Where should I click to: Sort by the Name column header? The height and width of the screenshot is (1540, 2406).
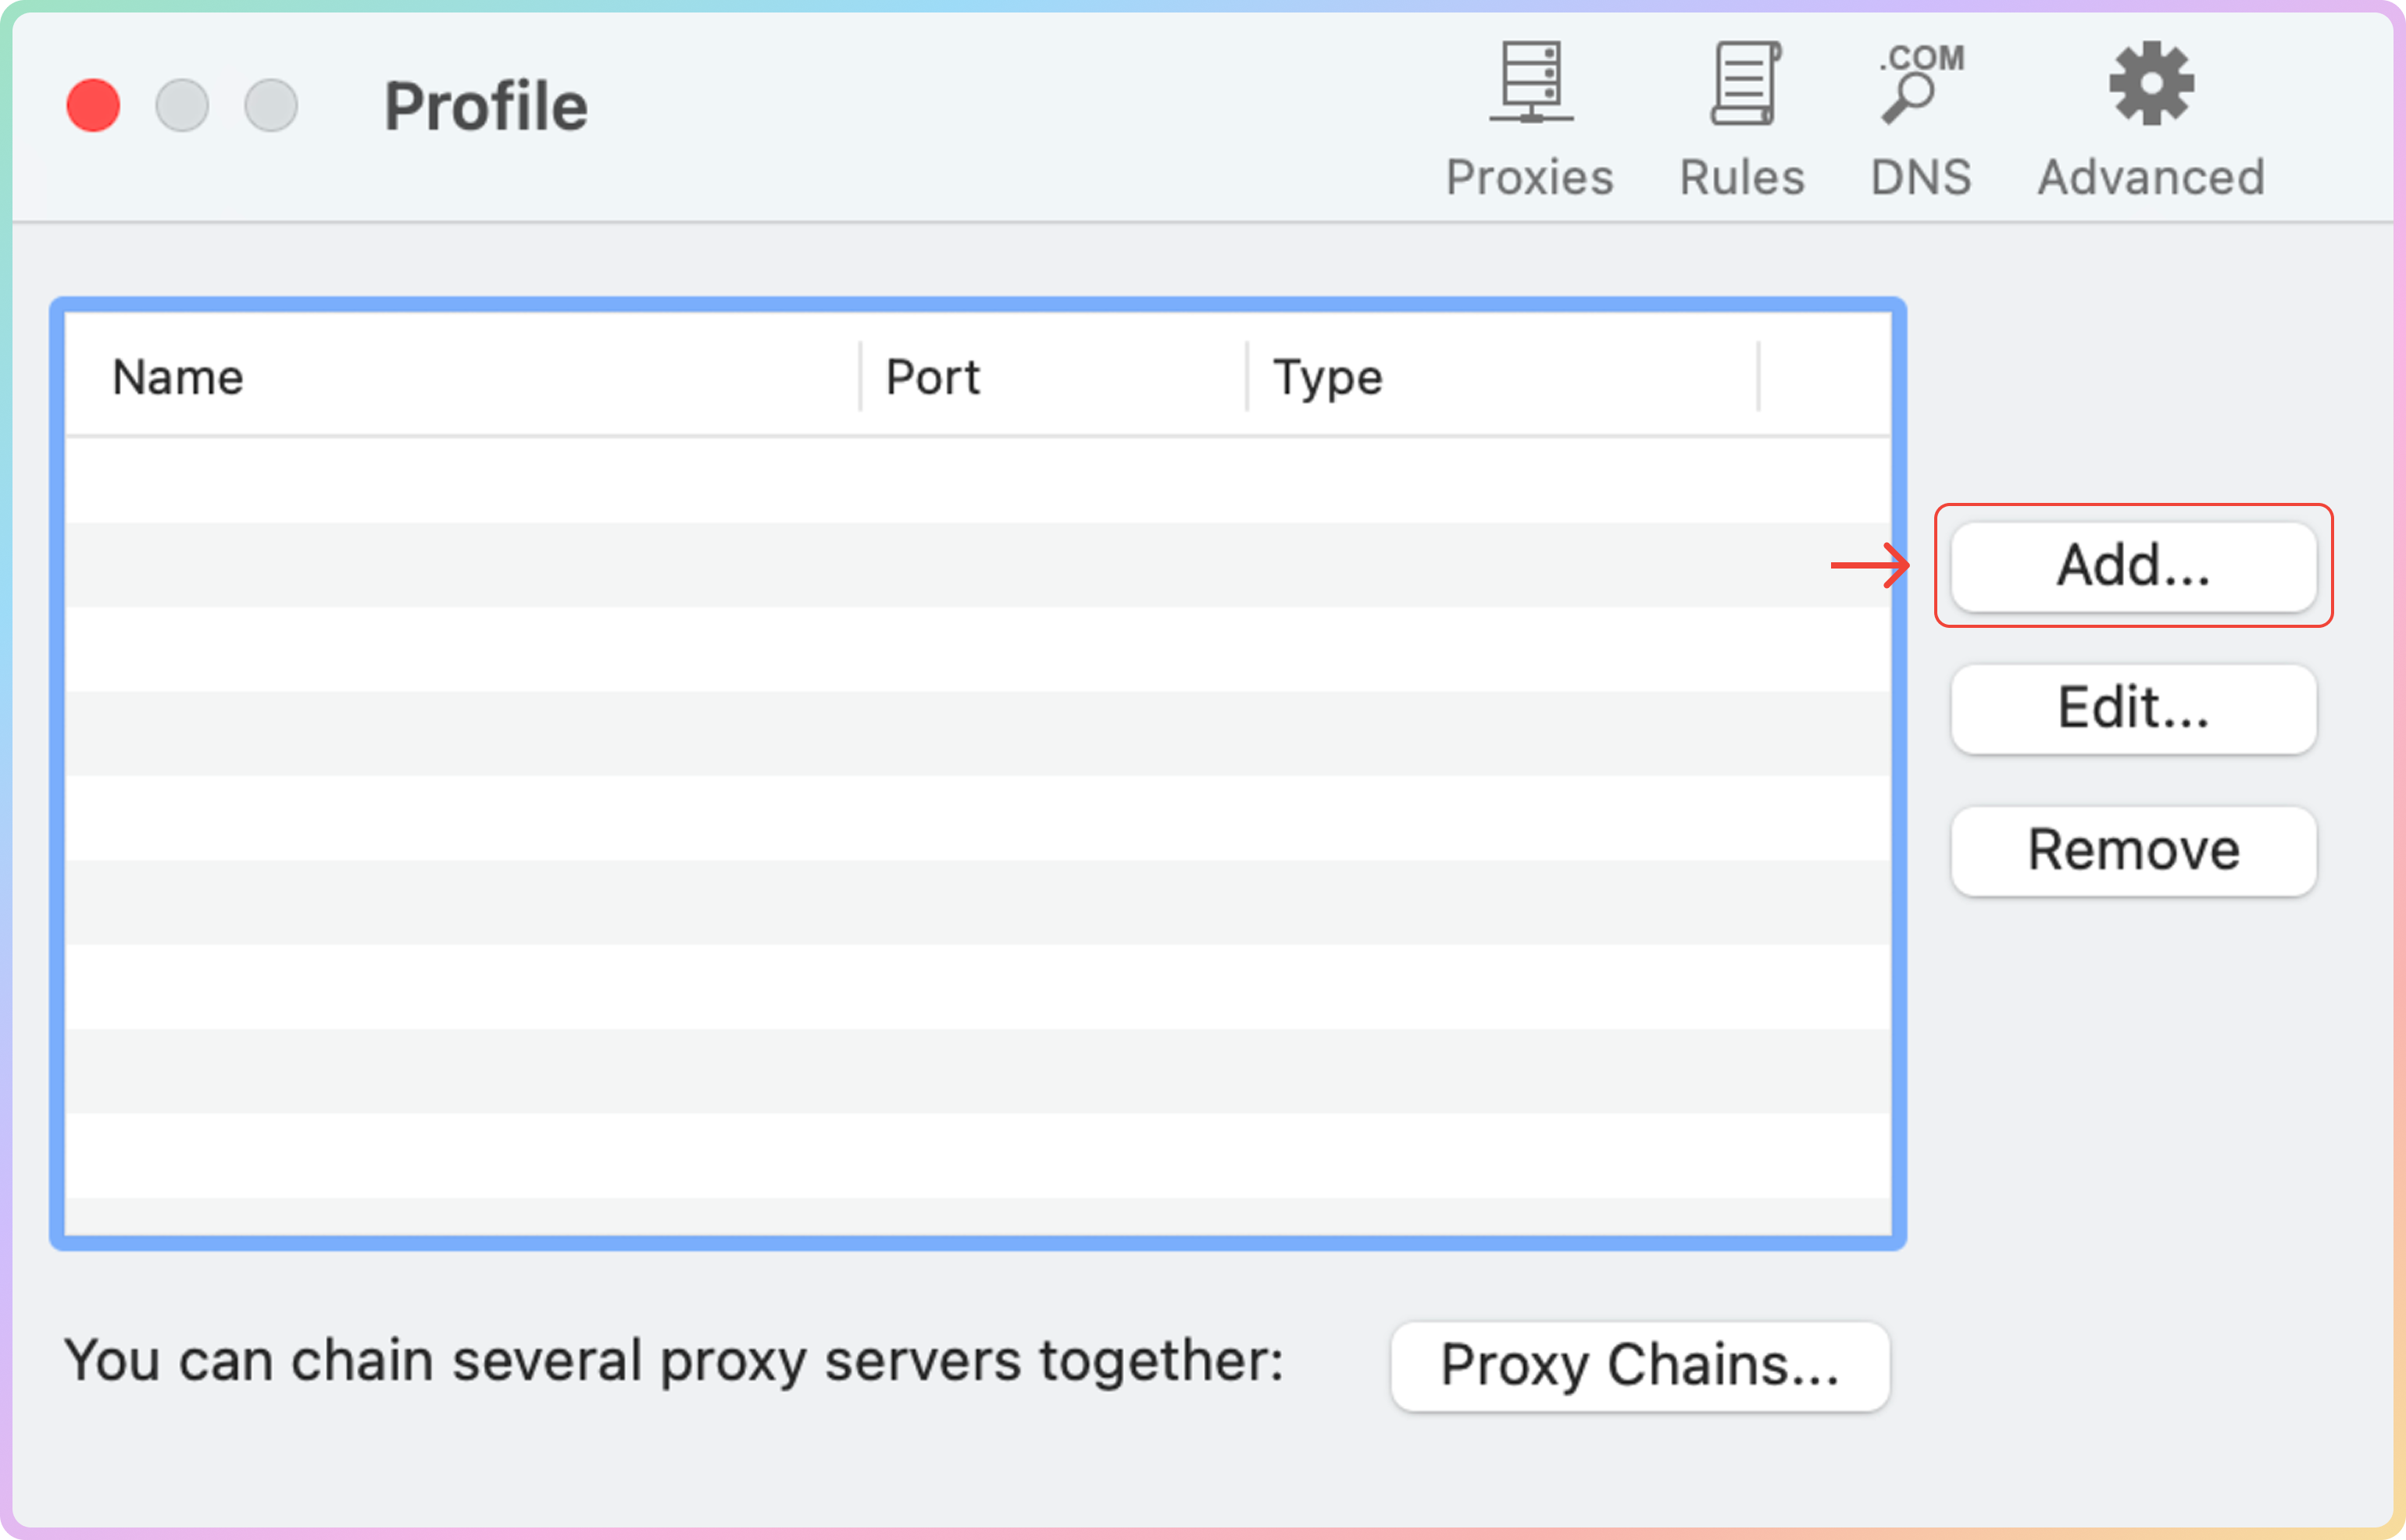pyautogui.click(x=178, y=377)
